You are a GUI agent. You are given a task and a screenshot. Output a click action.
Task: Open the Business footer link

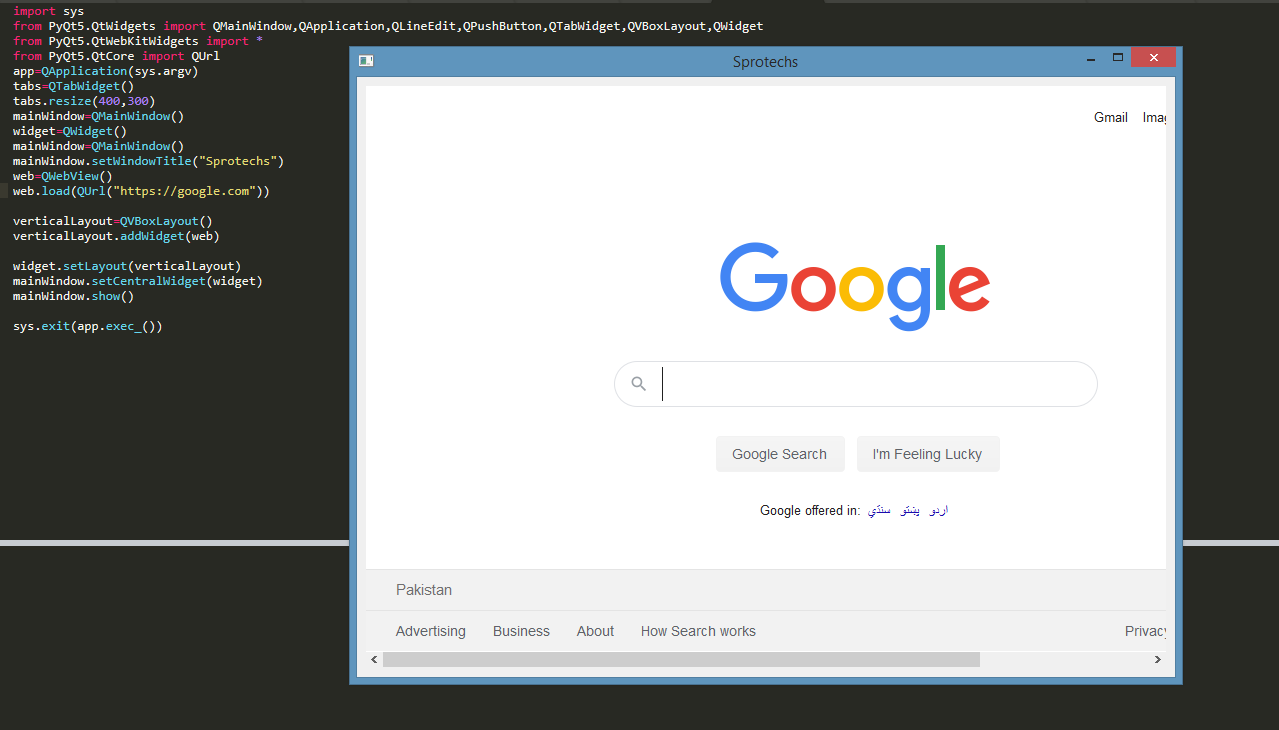[x=521, y=631]
